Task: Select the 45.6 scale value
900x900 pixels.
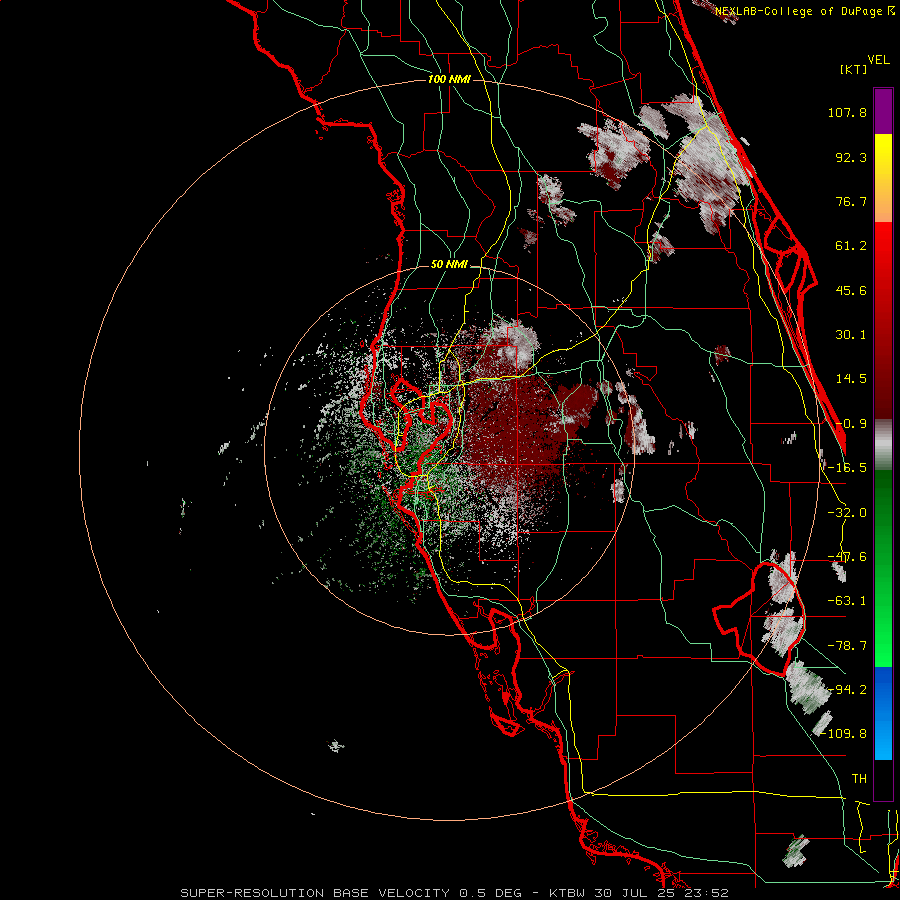Action: (851, 290)
